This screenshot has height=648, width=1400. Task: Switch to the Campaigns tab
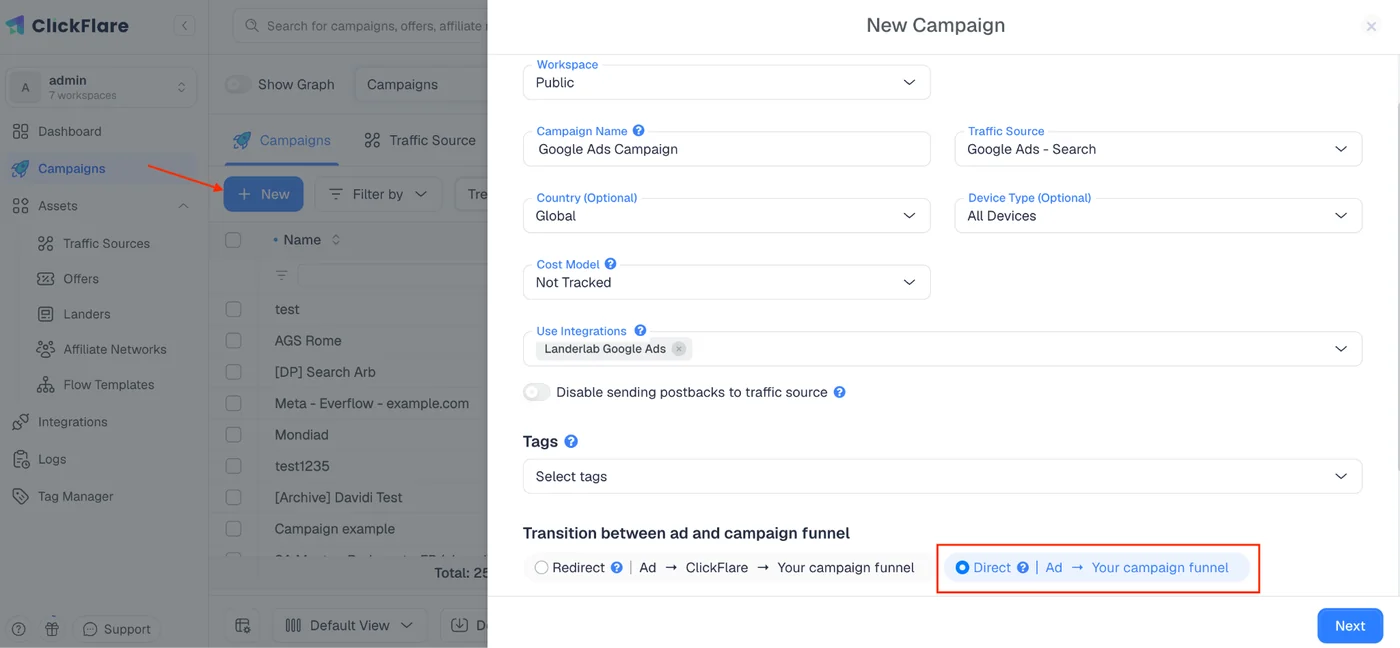coord(281,140)
